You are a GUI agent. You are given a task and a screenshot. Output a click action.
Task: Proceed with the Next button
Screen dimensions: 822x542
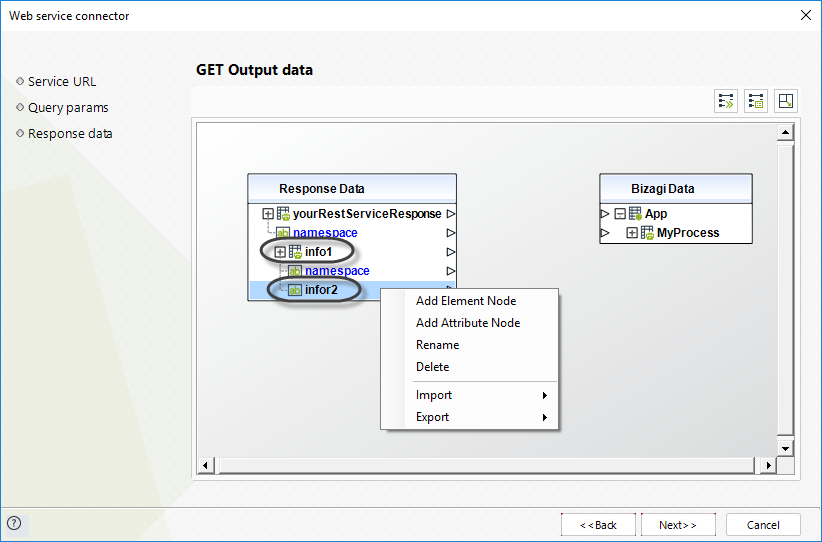tap(678, 525)
